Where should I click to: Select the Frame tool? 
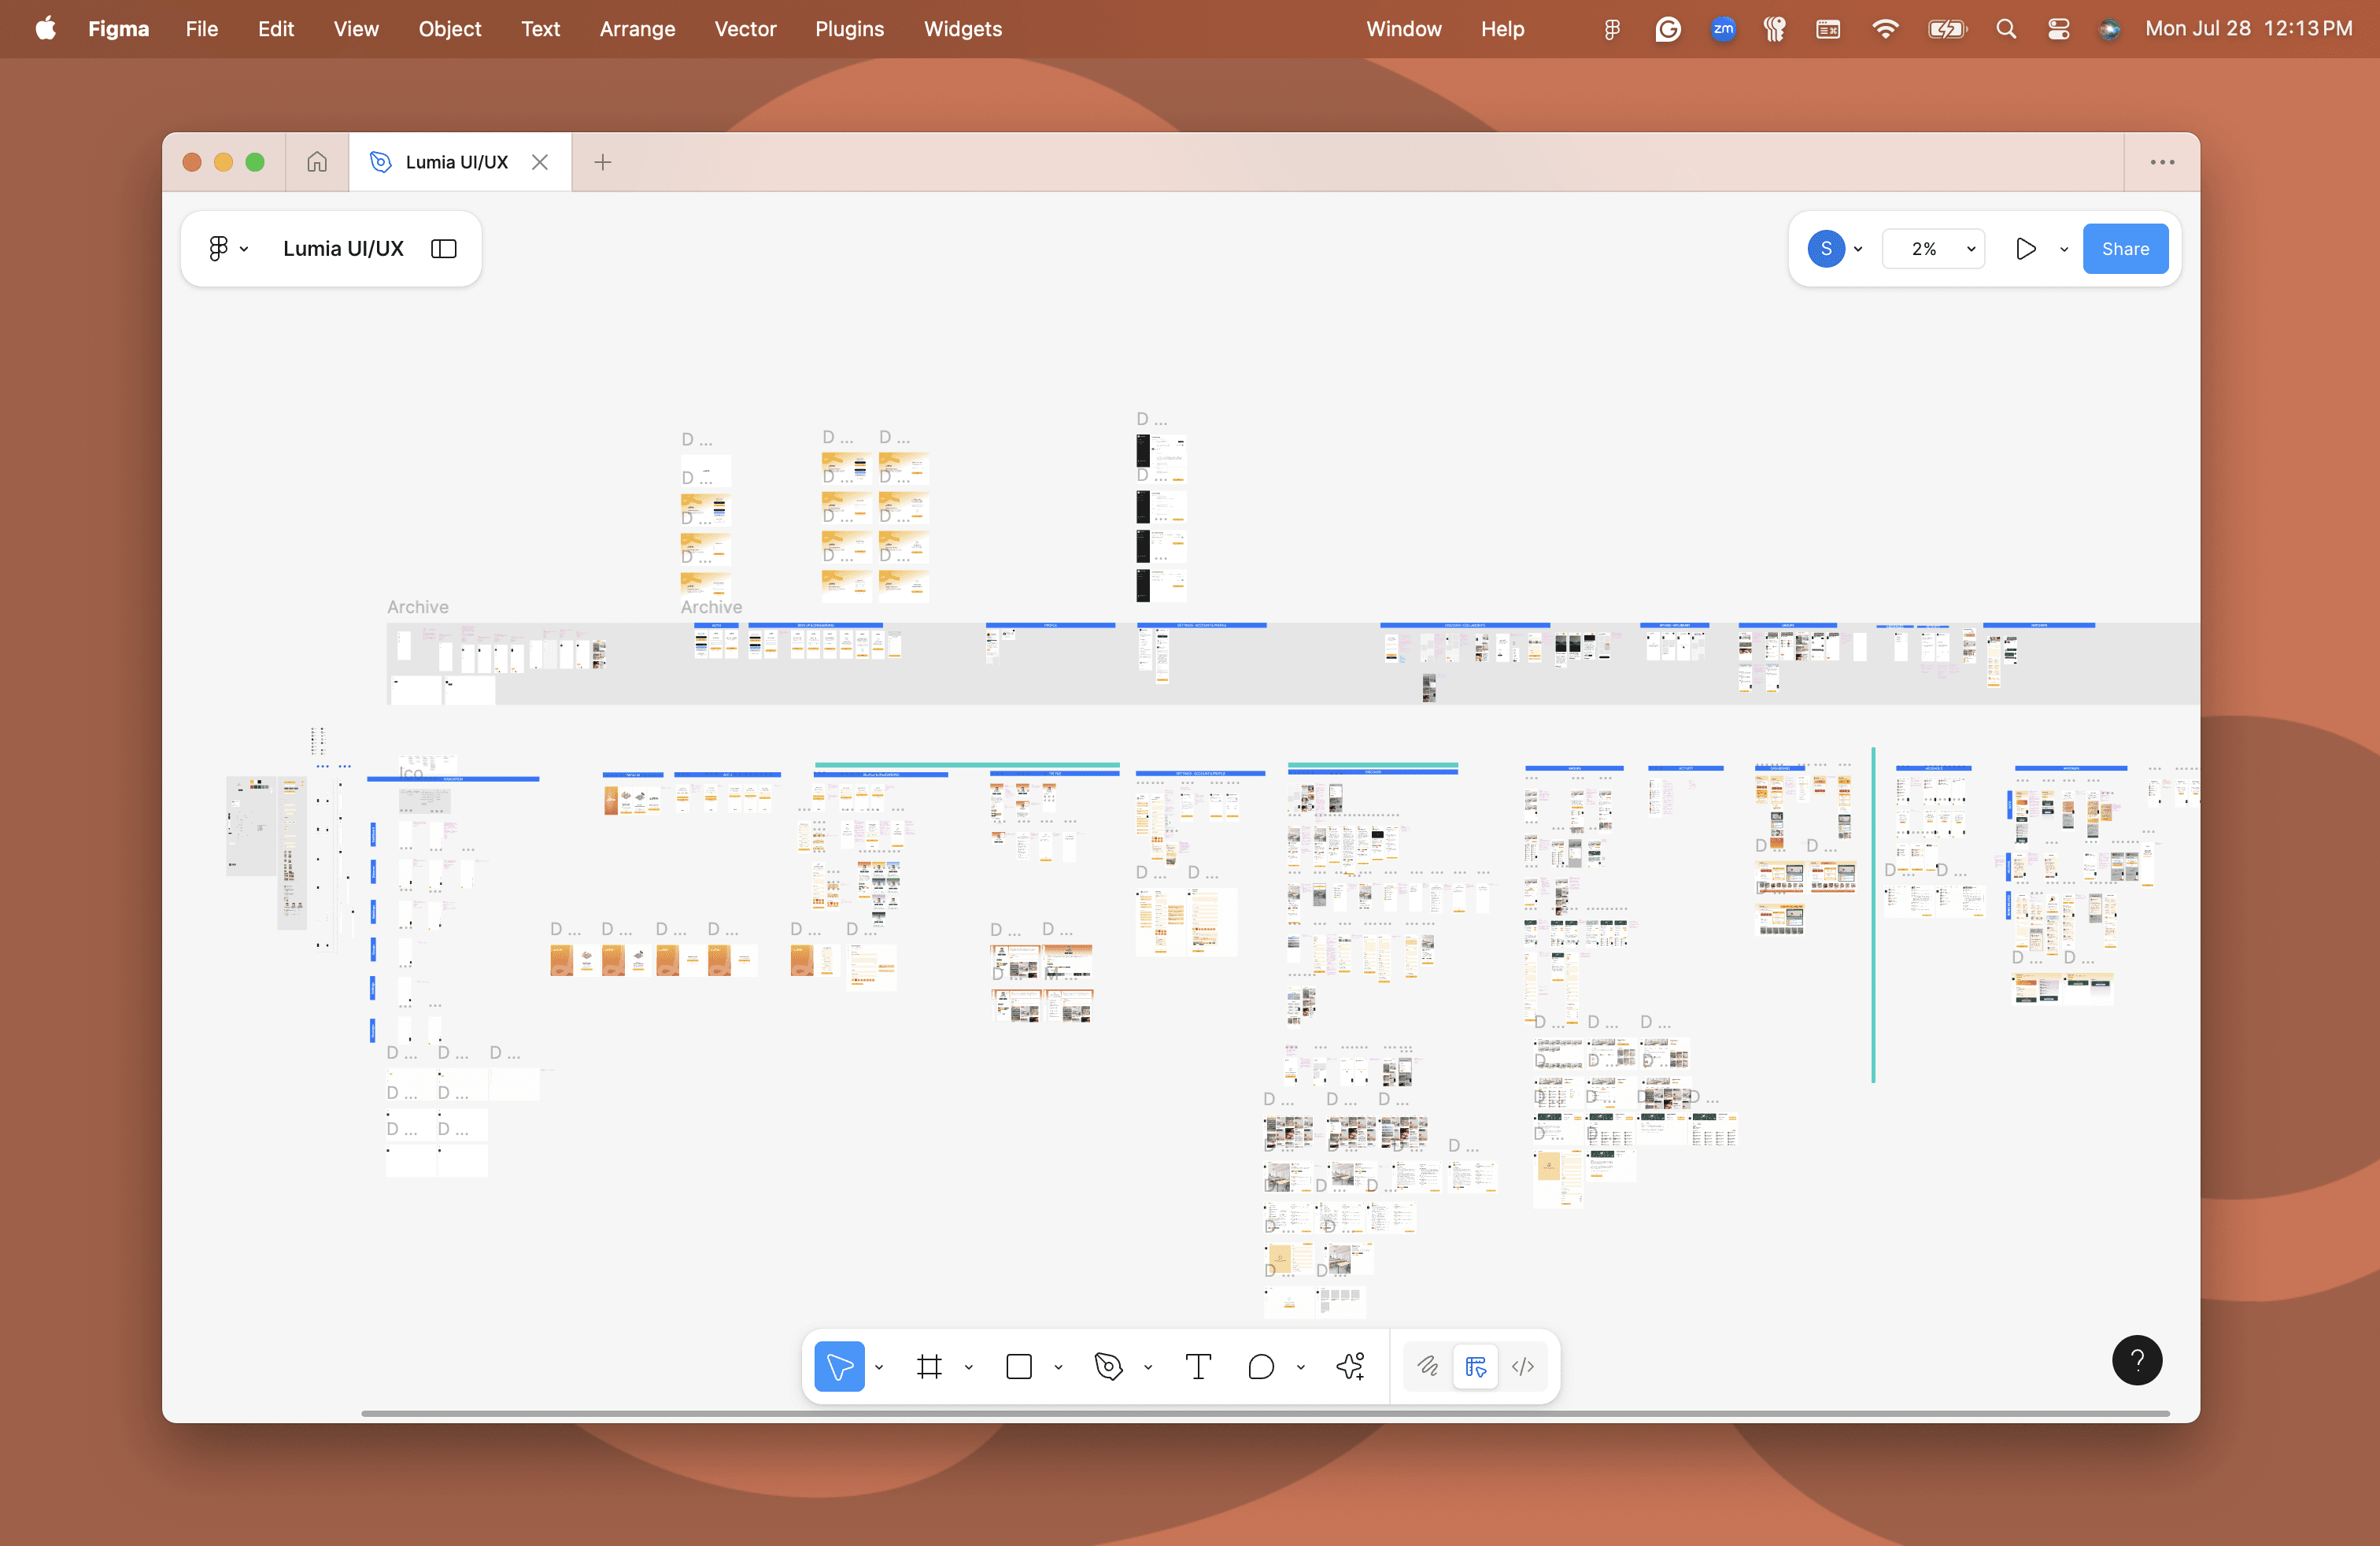pyautogui.click(x=929, y=1366)
